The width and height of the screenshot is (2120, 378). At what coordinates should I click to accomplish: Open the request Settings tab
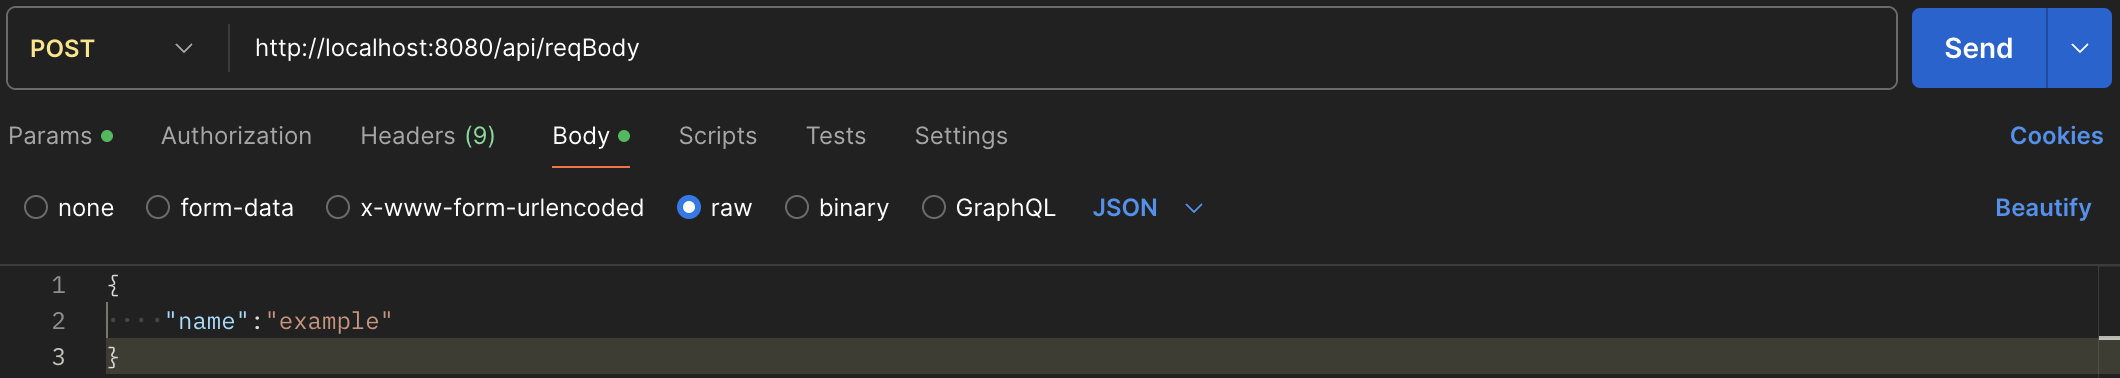[x=961, y=136]
